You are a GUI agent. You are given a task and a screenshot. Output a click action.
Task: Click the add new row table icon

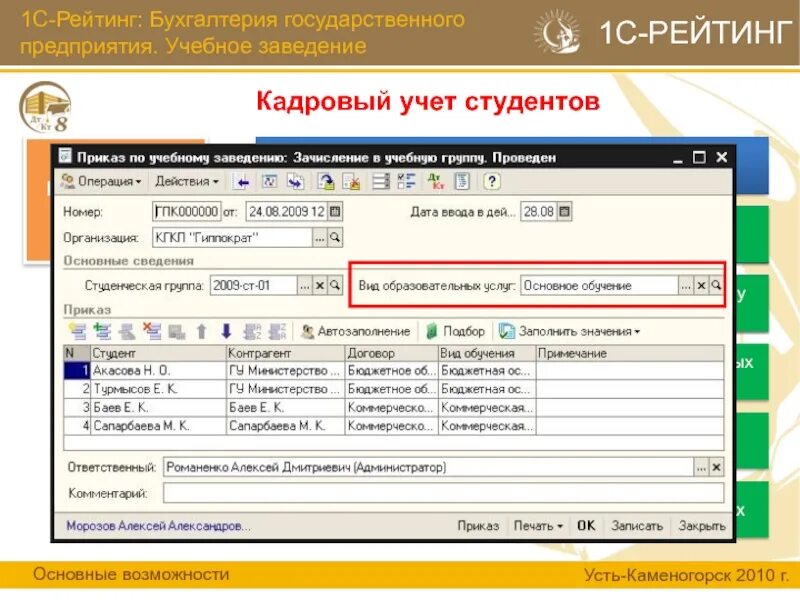[78, 332]
